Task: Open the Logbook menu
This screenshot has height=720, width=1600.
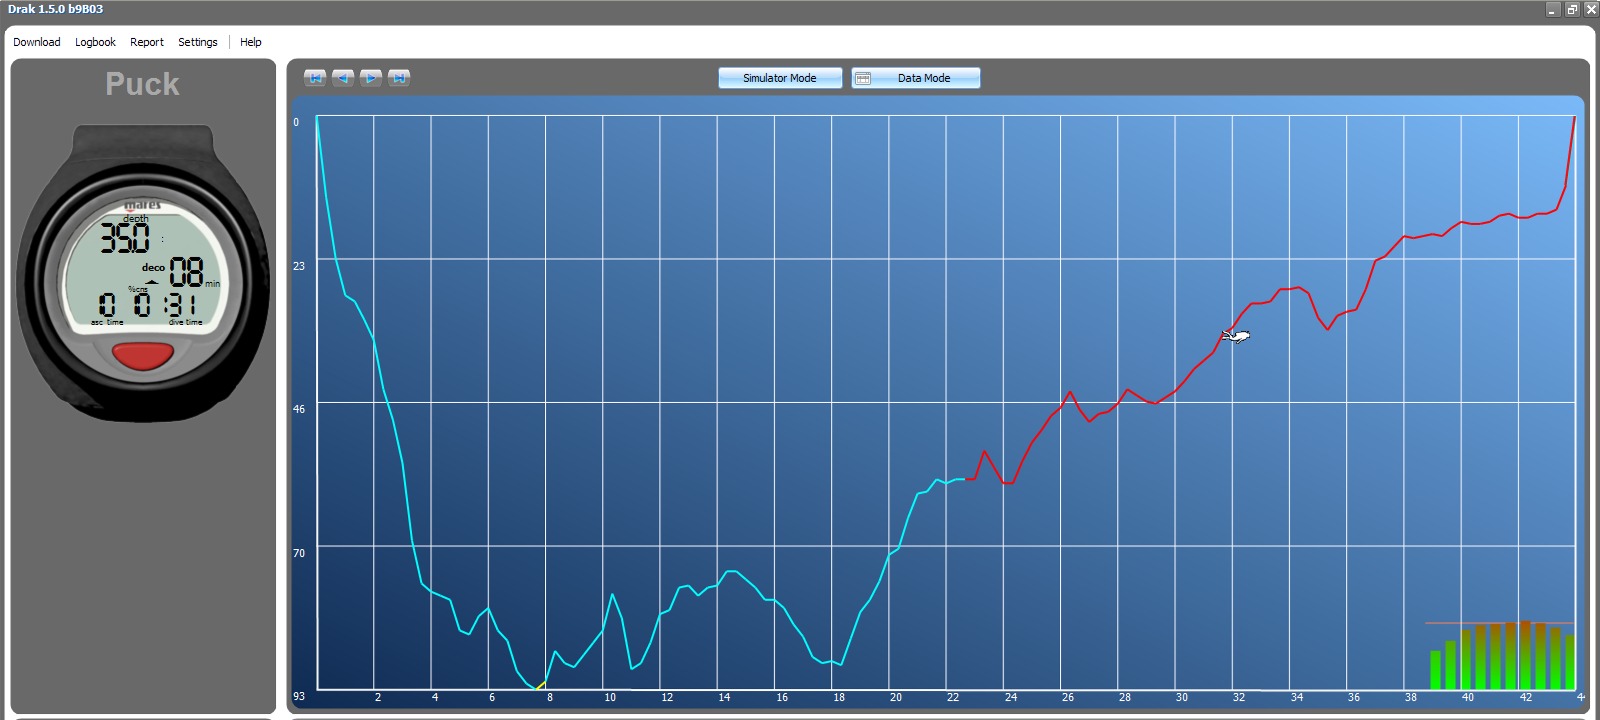Action: point(95,42)
